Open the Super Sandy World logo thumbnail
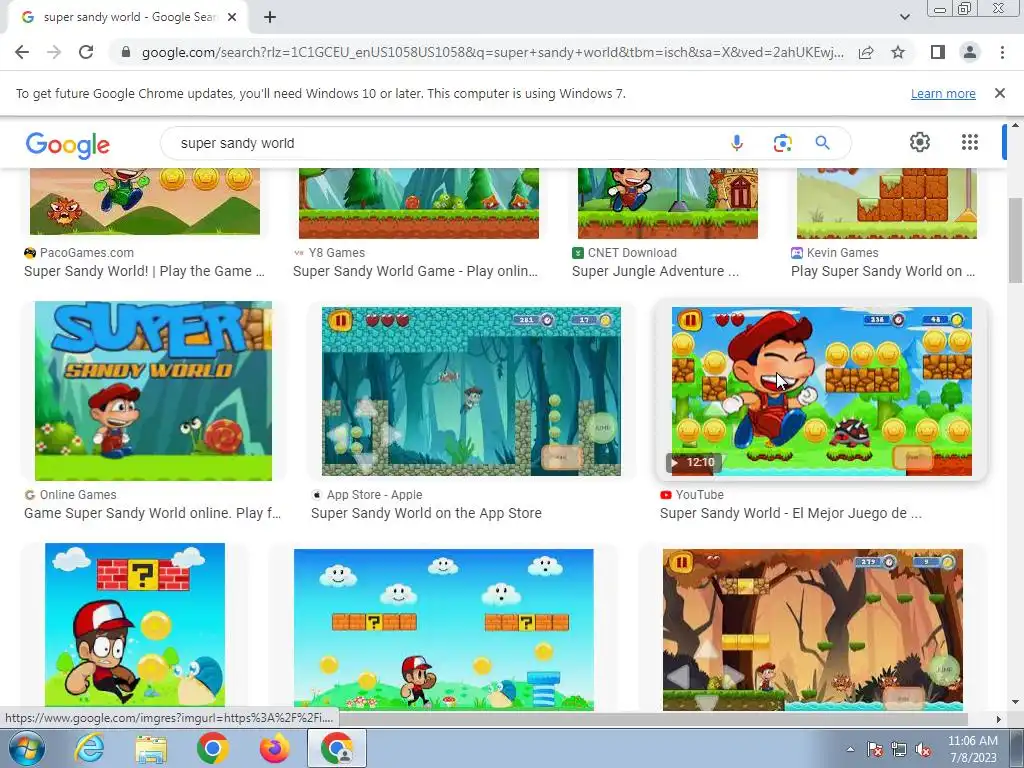 tap(153, 391)
